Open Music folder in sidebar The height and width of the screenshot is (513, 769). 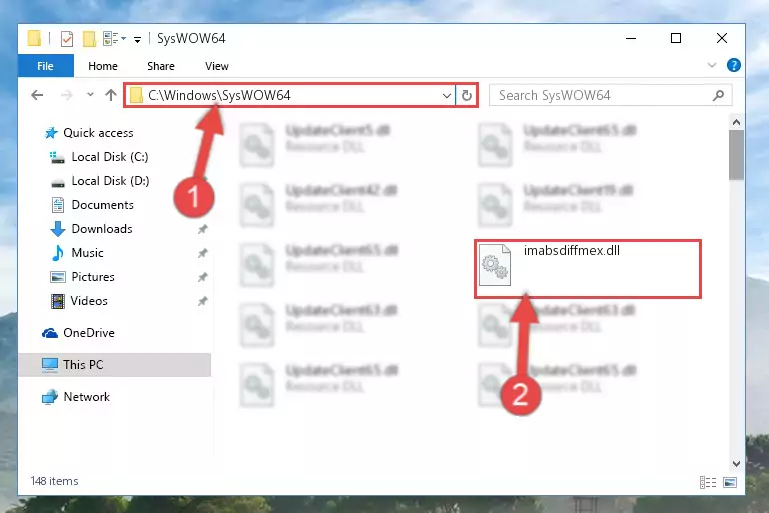pyautogui.click(x=87, y=253)
